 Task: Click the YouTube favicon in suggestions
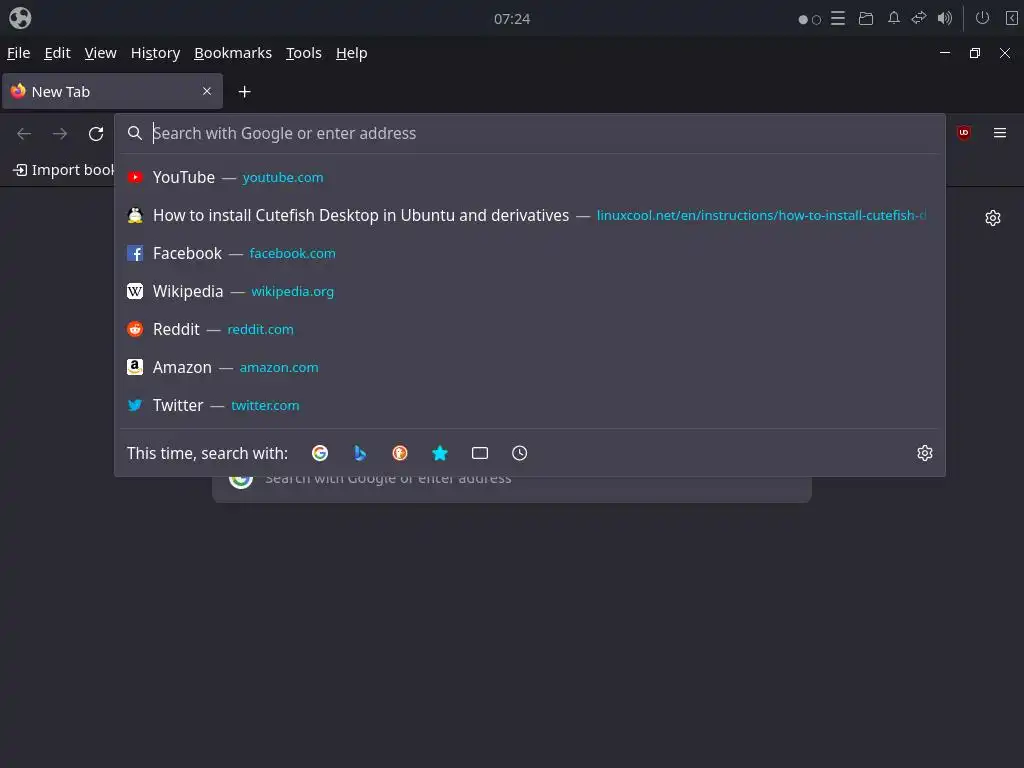tap(135, 178)
